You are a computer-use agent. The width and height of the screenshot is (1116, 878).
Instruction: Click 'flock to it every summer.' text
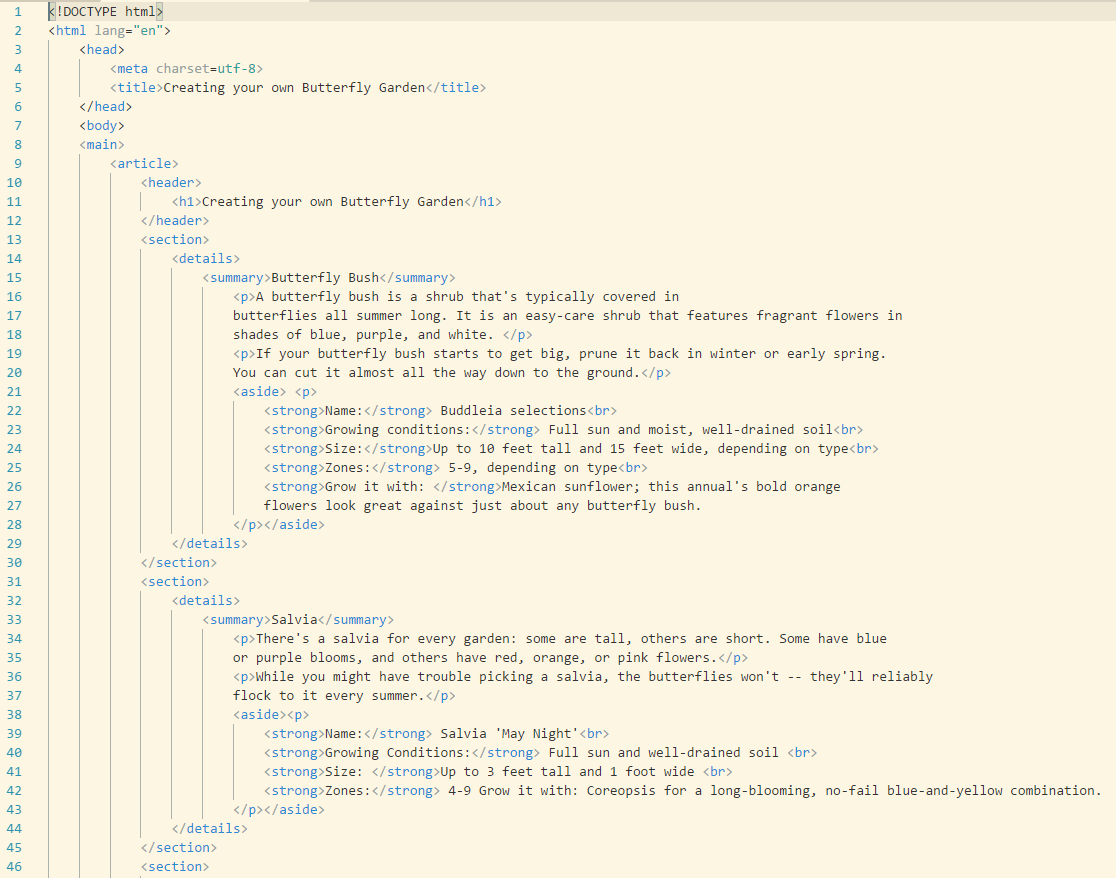pos(329,696)
